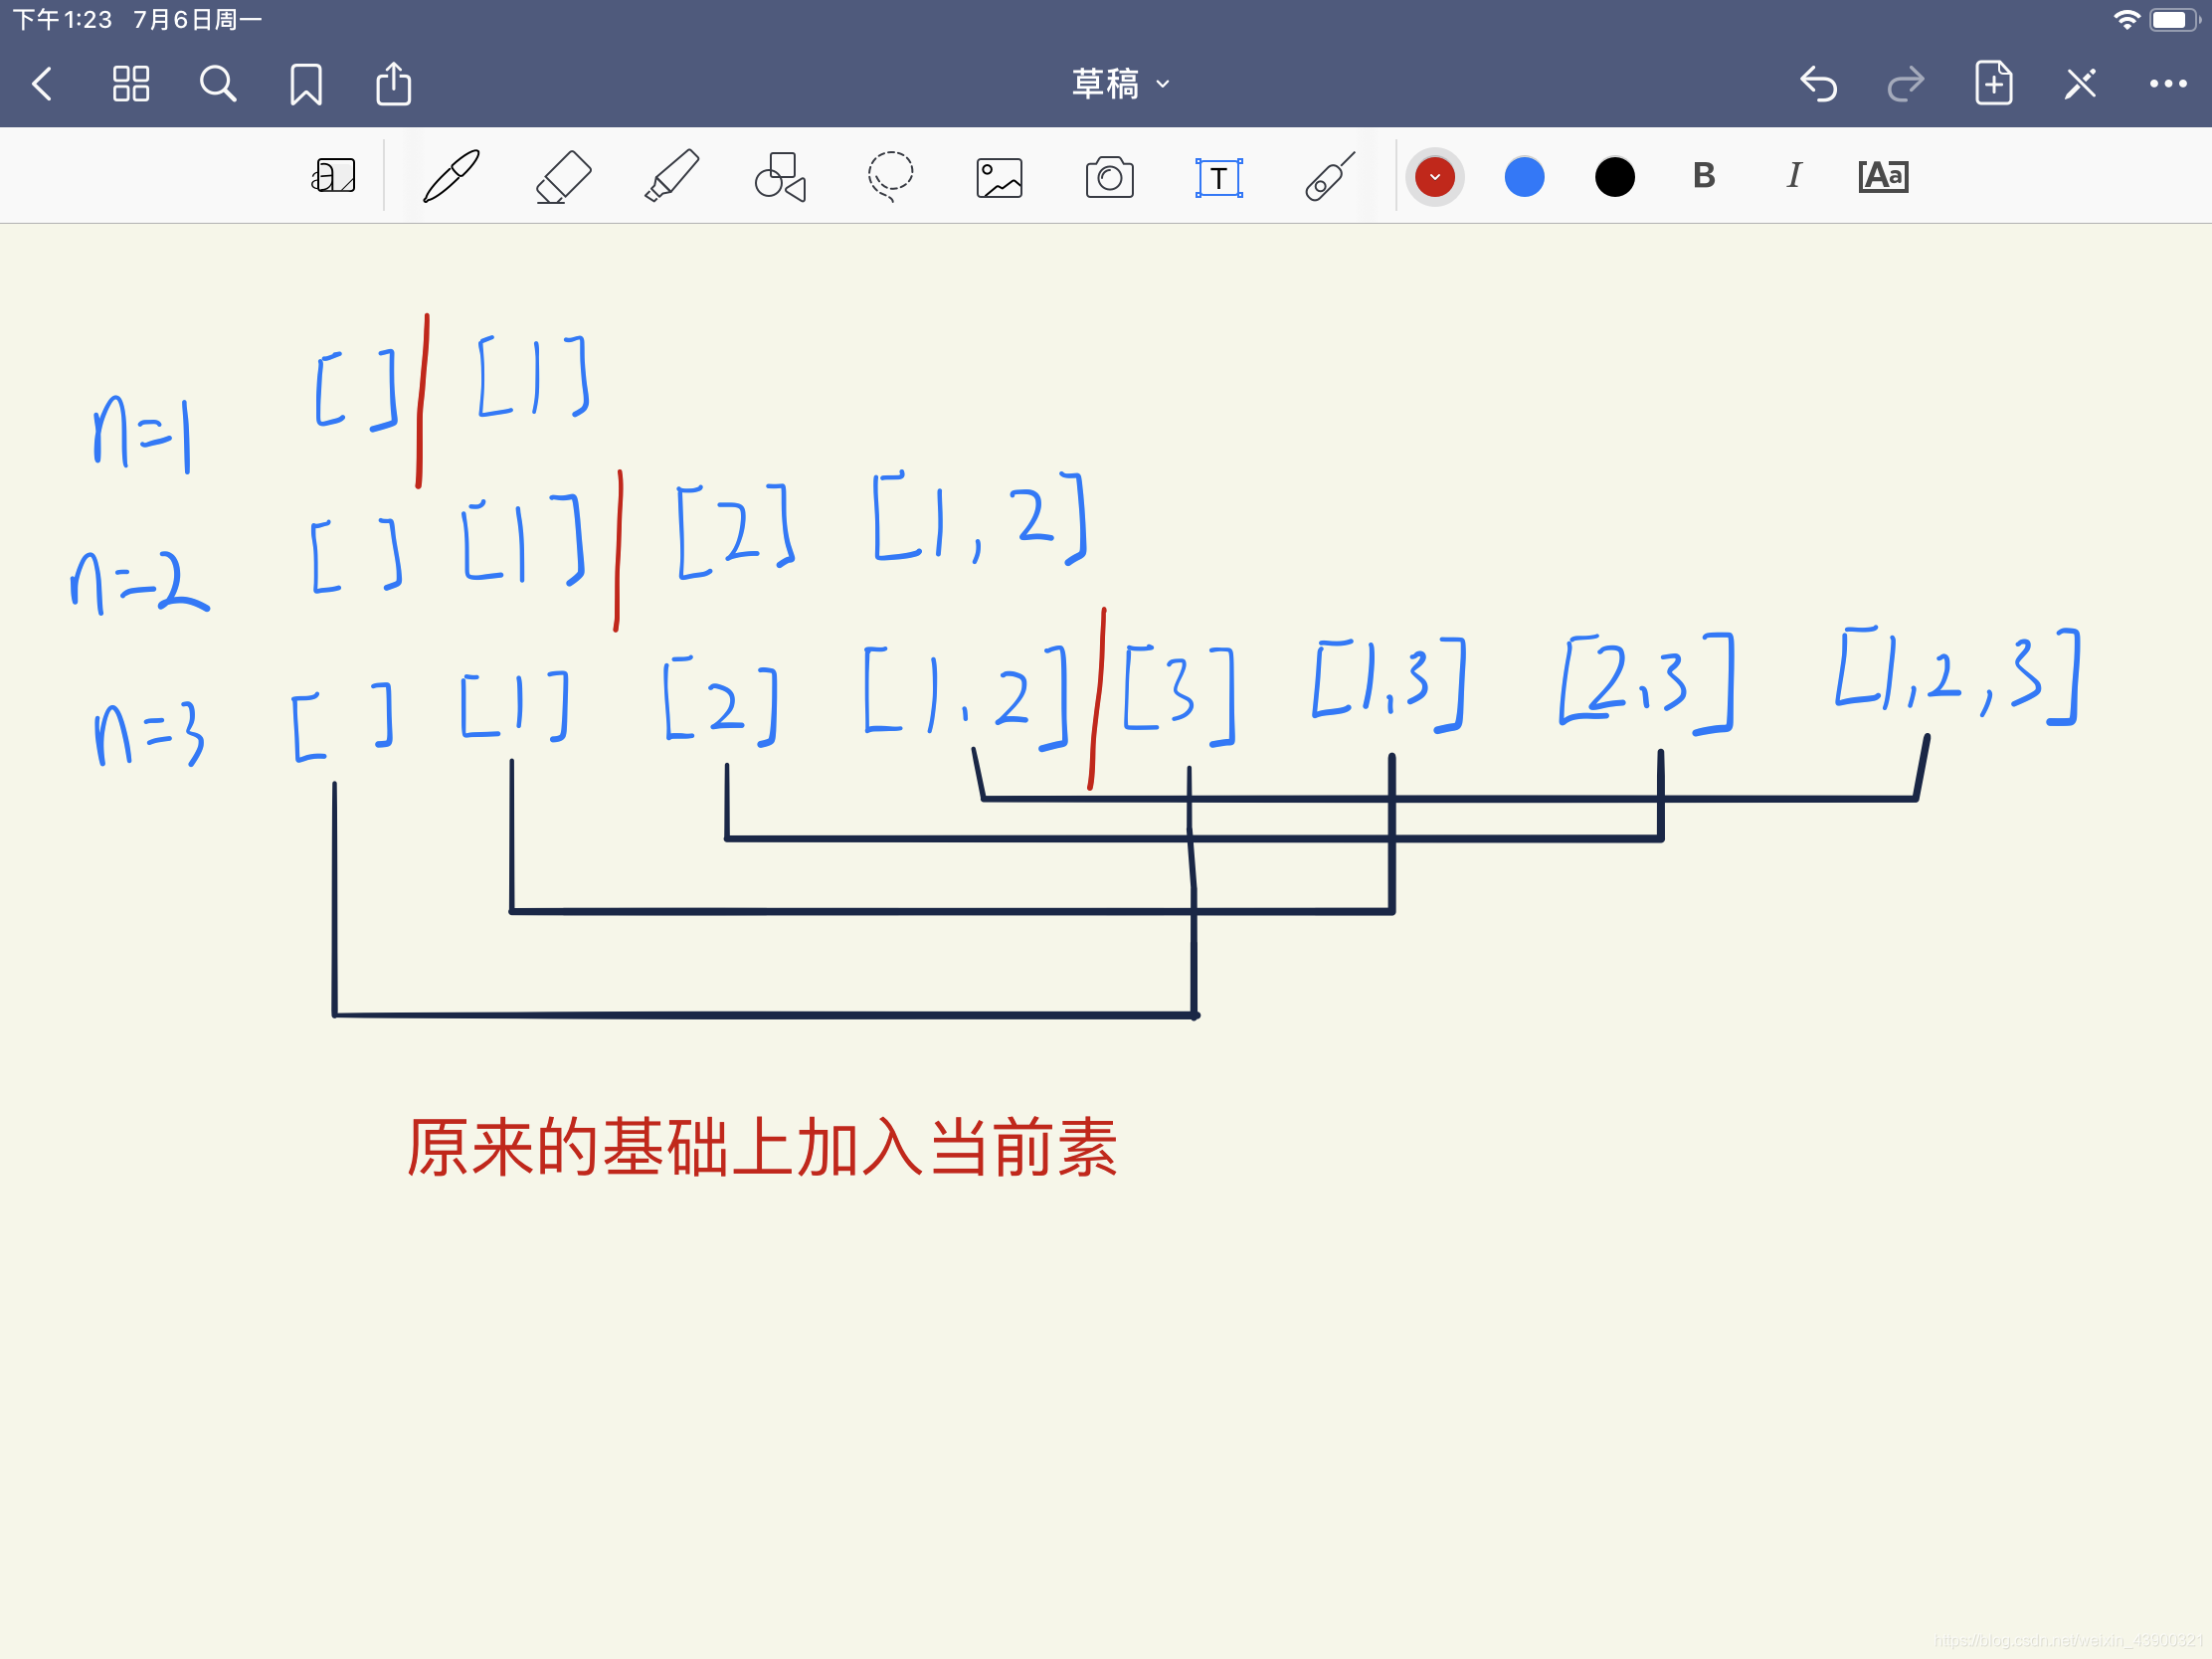Select the Eraser tool
2212x1659 pixels.
click(563, 177)
